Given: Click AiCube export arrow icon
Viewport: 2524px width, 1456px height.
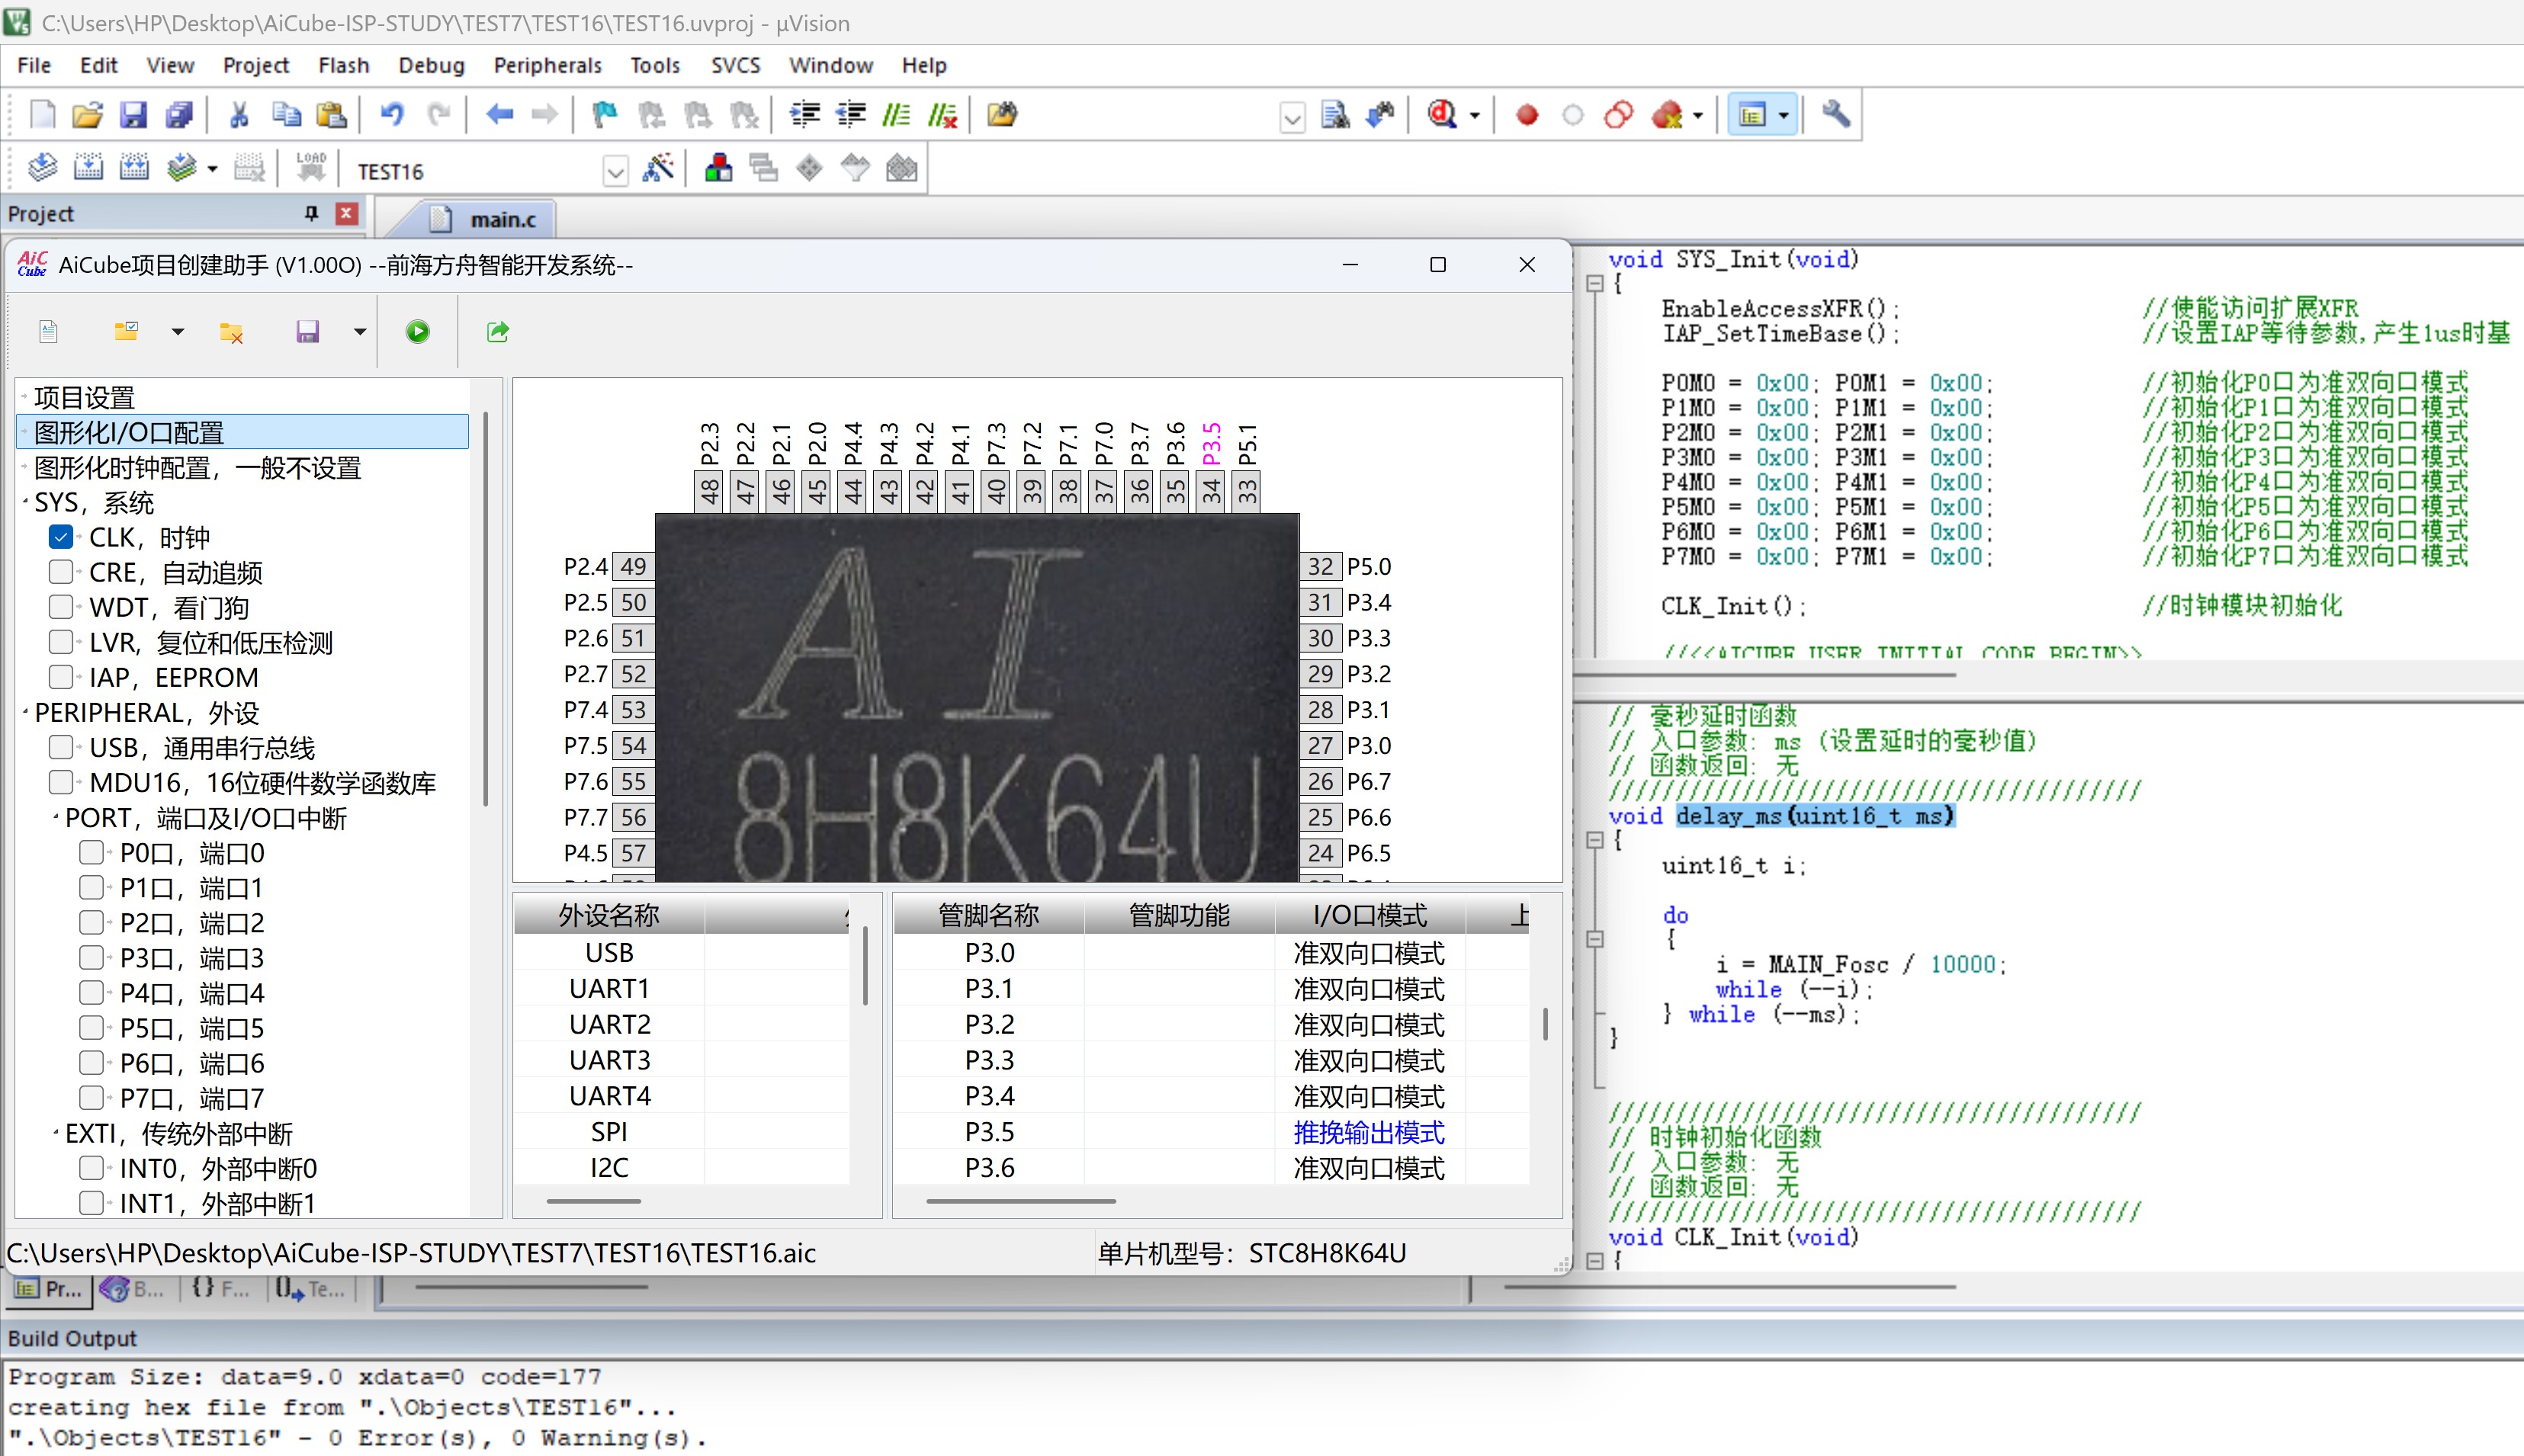Looking at the screenshot, I should tap(498, 331).
